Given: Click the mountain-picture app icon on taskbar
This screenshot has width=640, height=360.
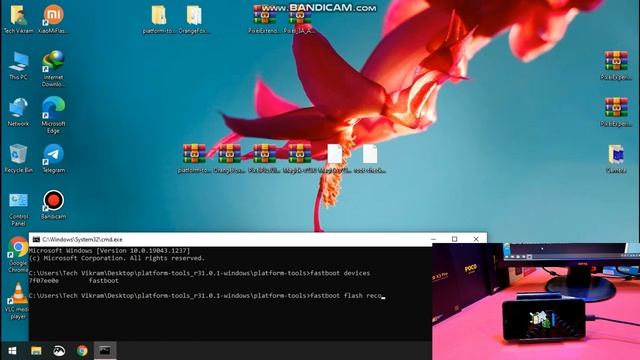Looking at the screenshot, I should tap(59, 351).
